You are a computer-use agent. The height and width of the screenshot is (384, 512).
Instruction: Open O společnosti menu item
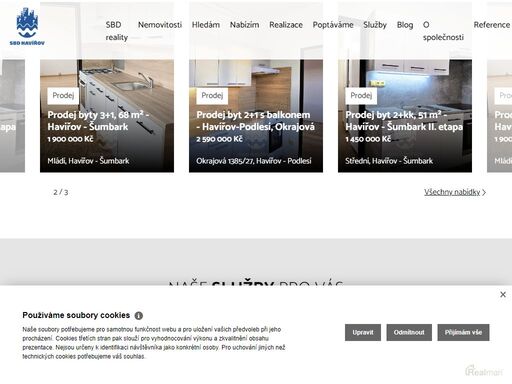[443, 31]
